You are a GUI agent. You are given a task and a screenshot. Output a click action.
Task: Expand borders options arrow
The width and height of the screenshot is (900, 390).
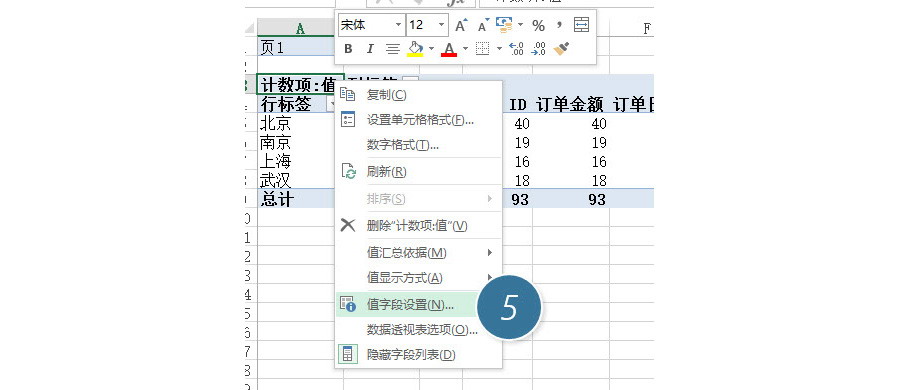tap(499, 49)
